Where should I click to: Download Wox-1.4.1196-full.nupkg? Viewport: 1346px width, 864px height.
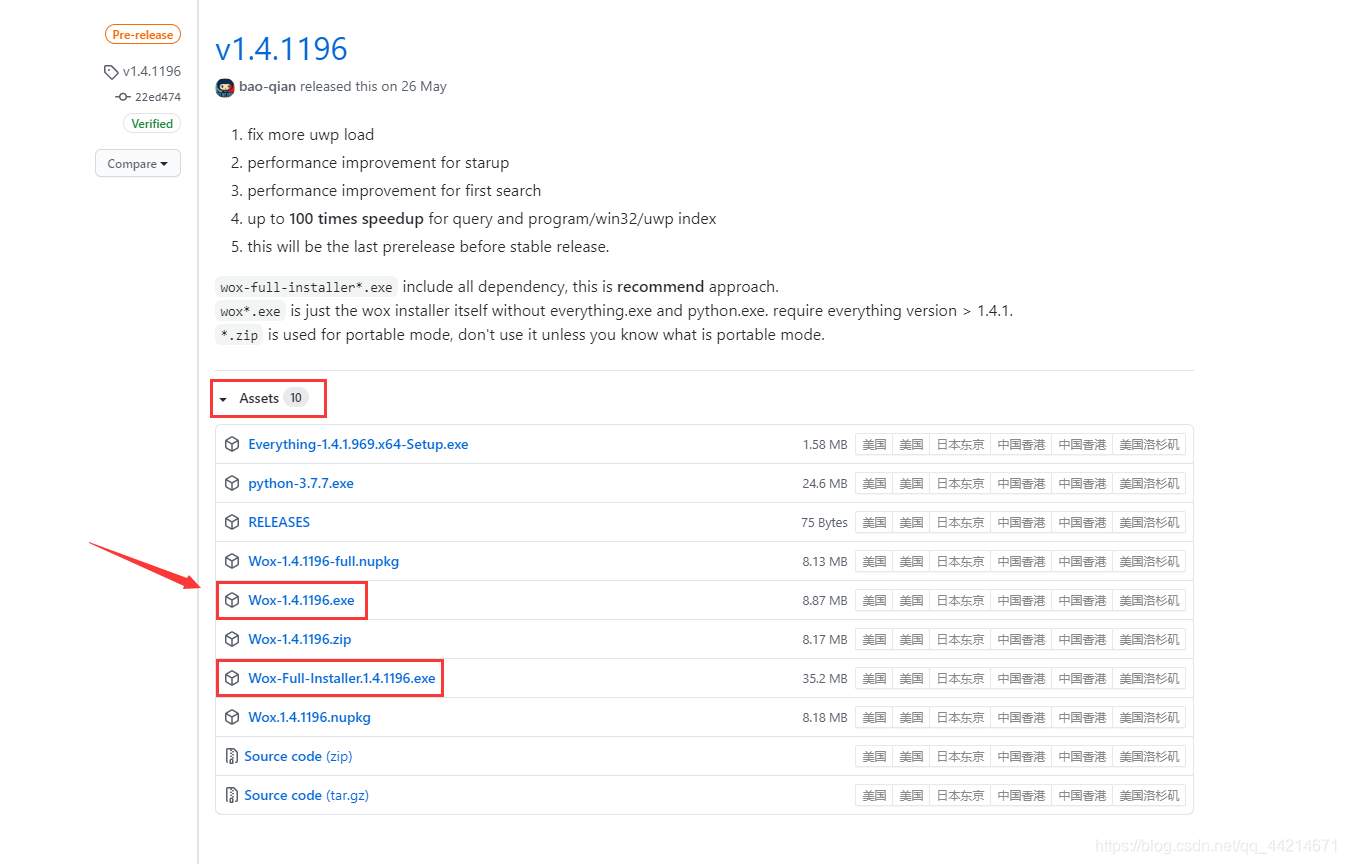coord(323,561)
